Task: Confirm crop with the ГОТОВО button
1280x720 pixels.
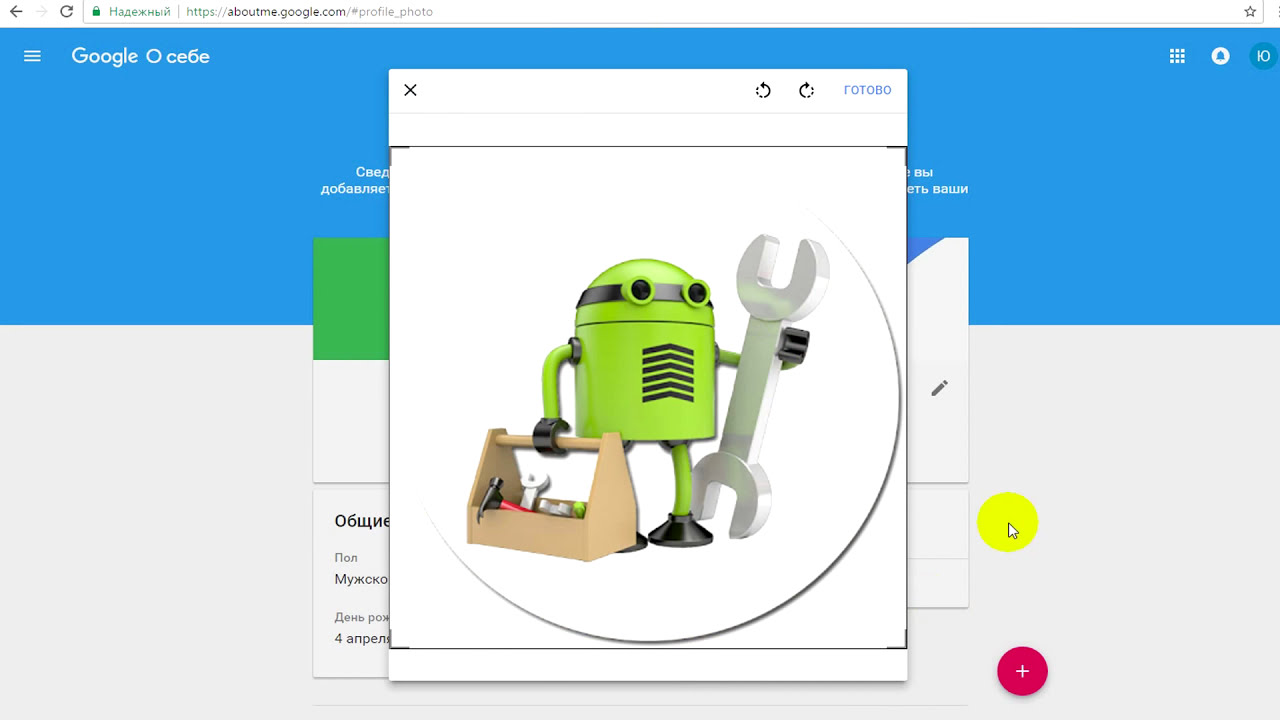Action: point(867,90)
